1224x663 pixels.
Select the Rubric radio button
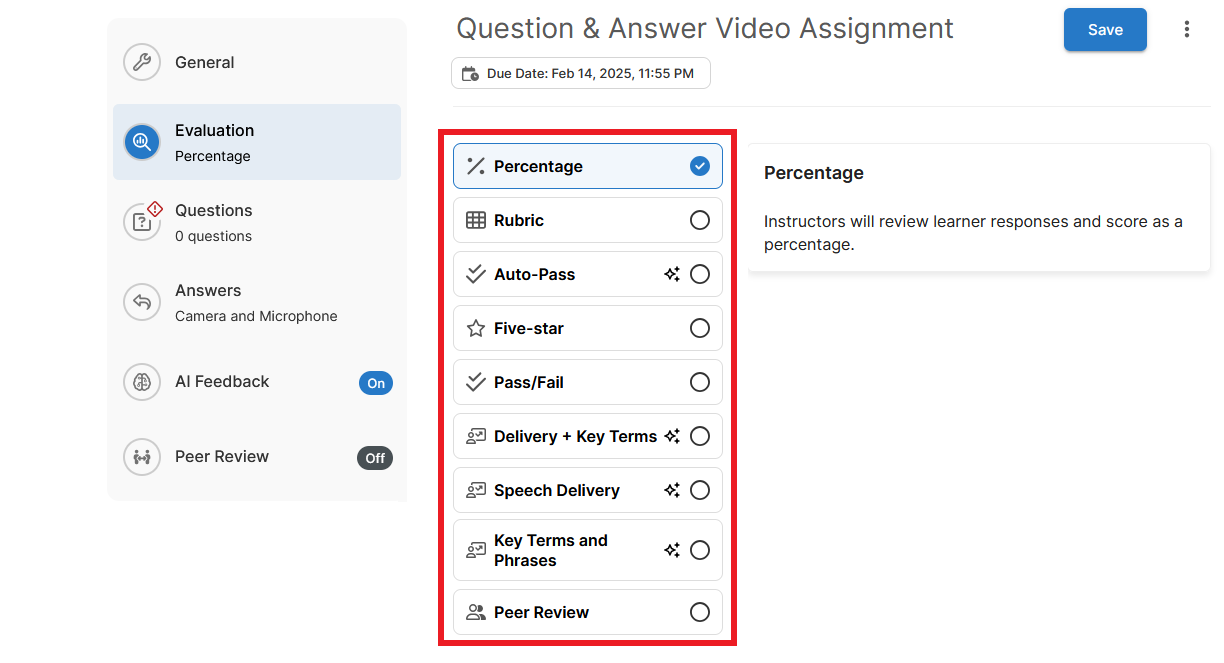(x=700, y=220)
